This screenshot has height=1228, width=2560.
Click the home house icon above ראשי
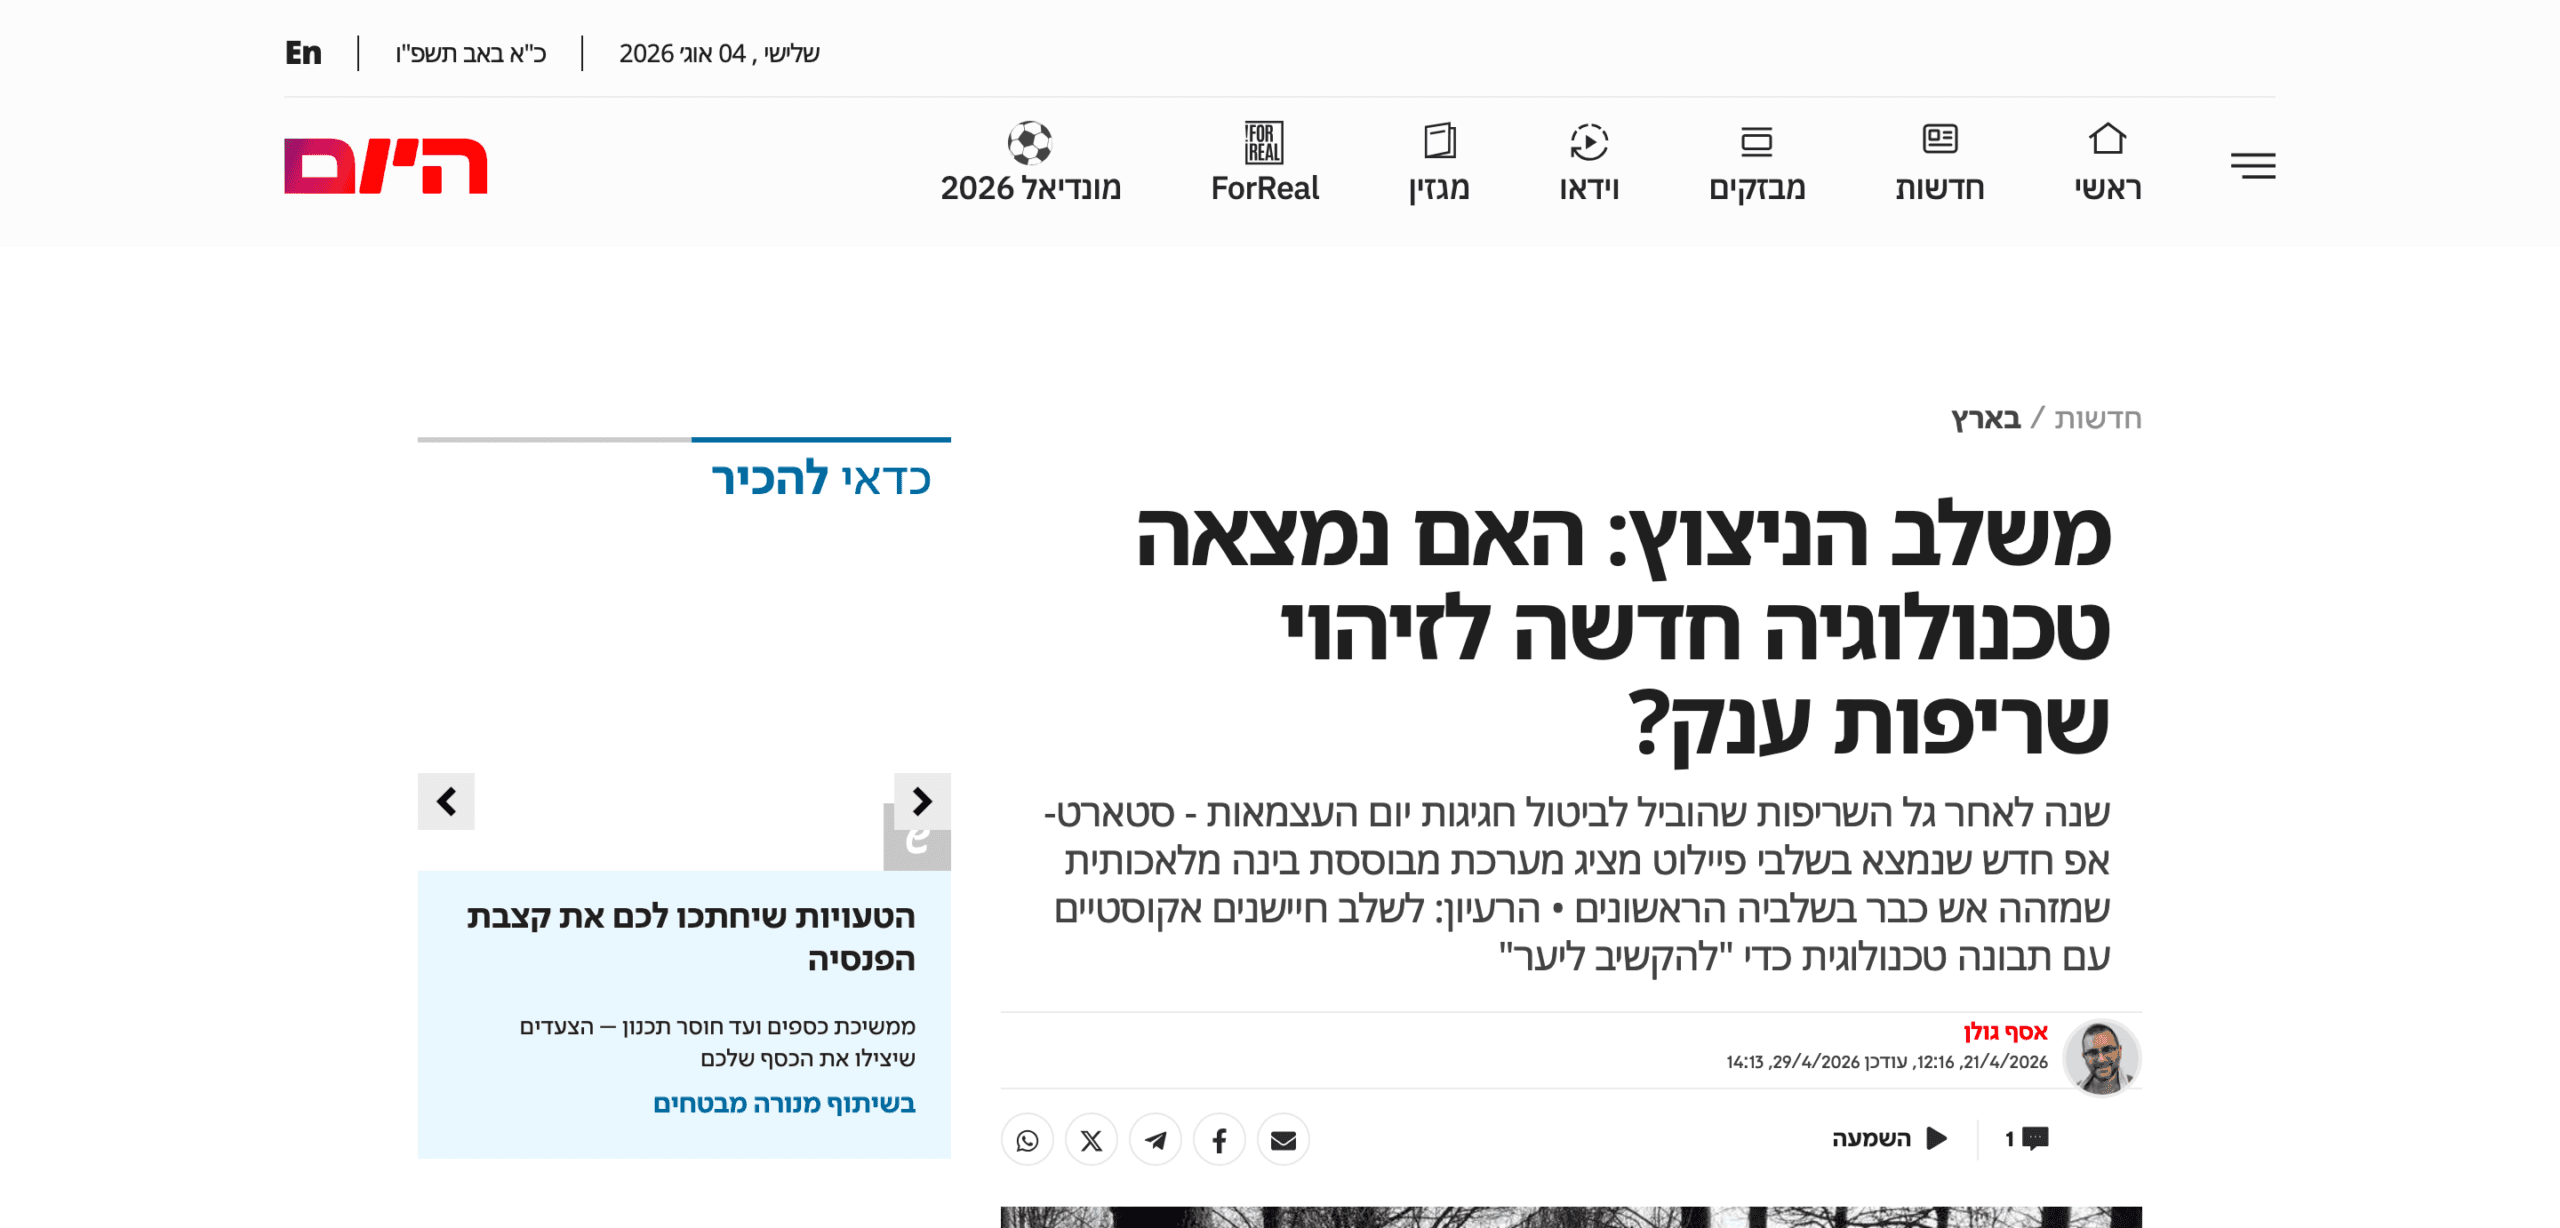pyautogui.click(x=2107, y=139)
